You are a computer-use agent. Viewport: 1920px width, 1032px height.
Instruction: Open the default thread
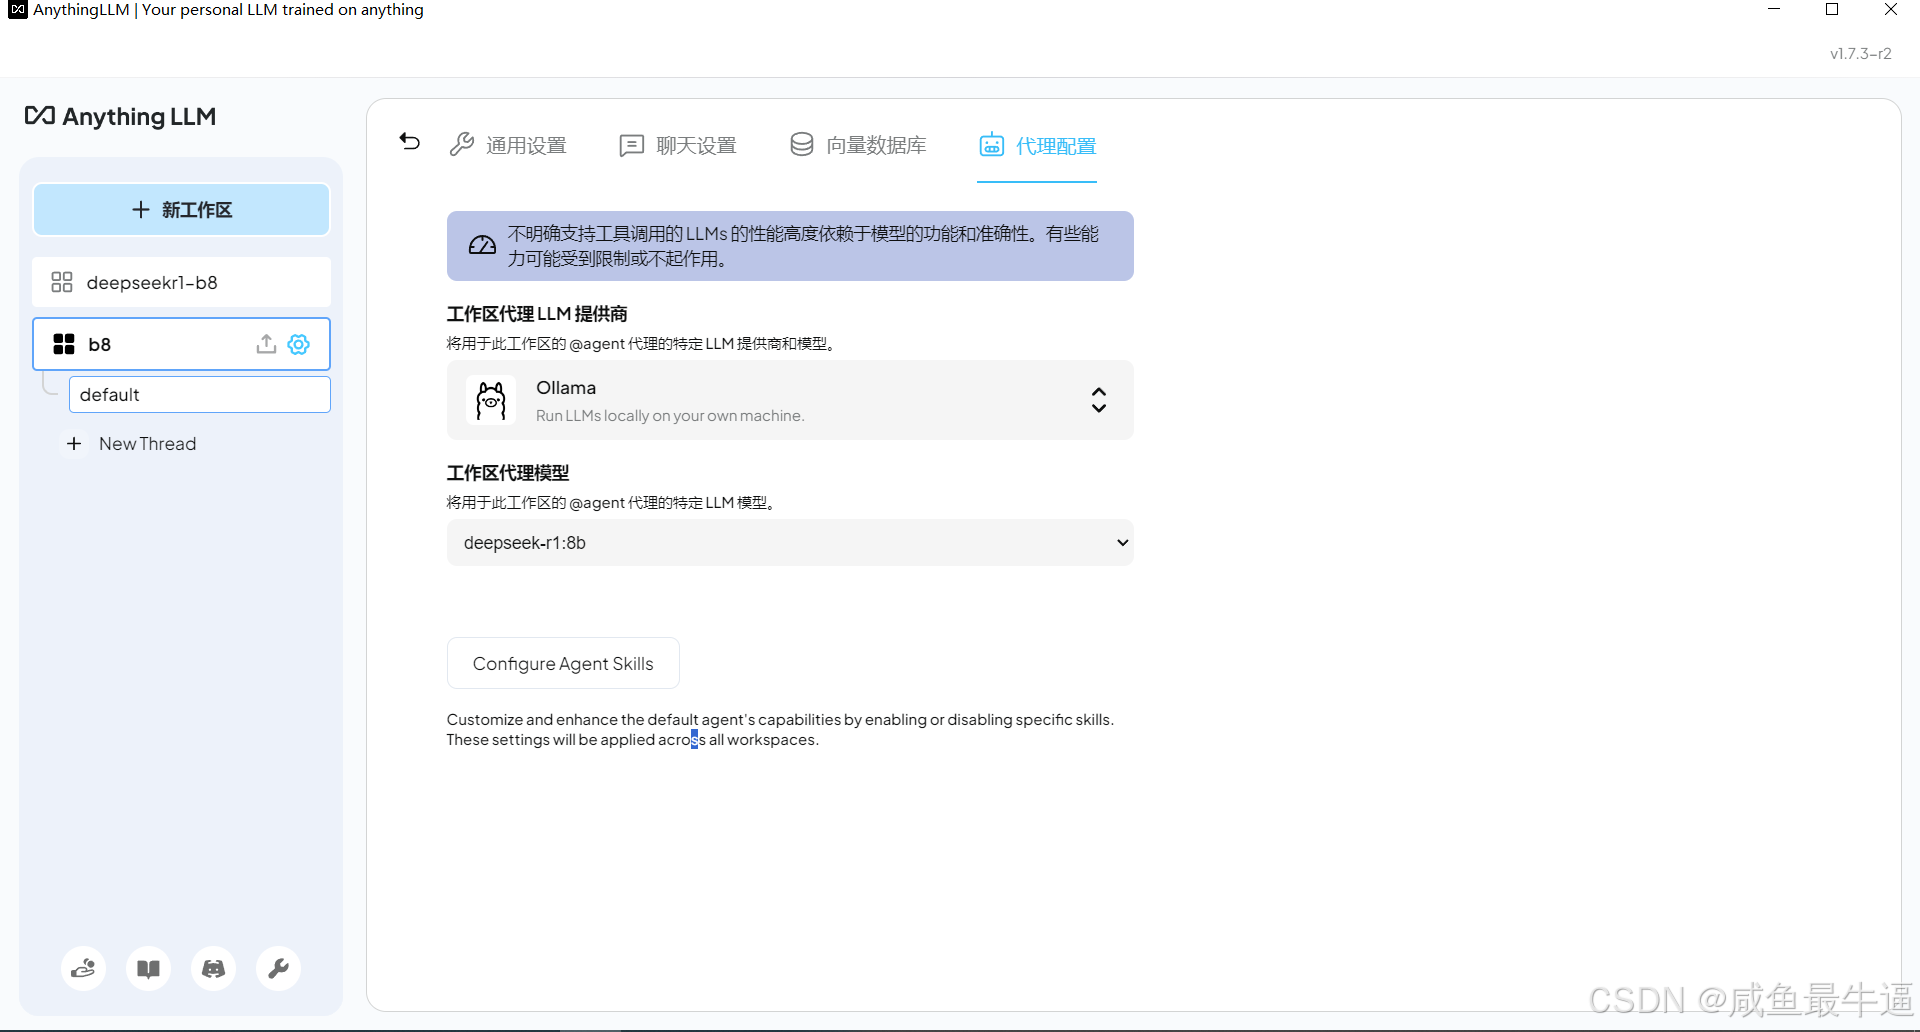[199, 395]
